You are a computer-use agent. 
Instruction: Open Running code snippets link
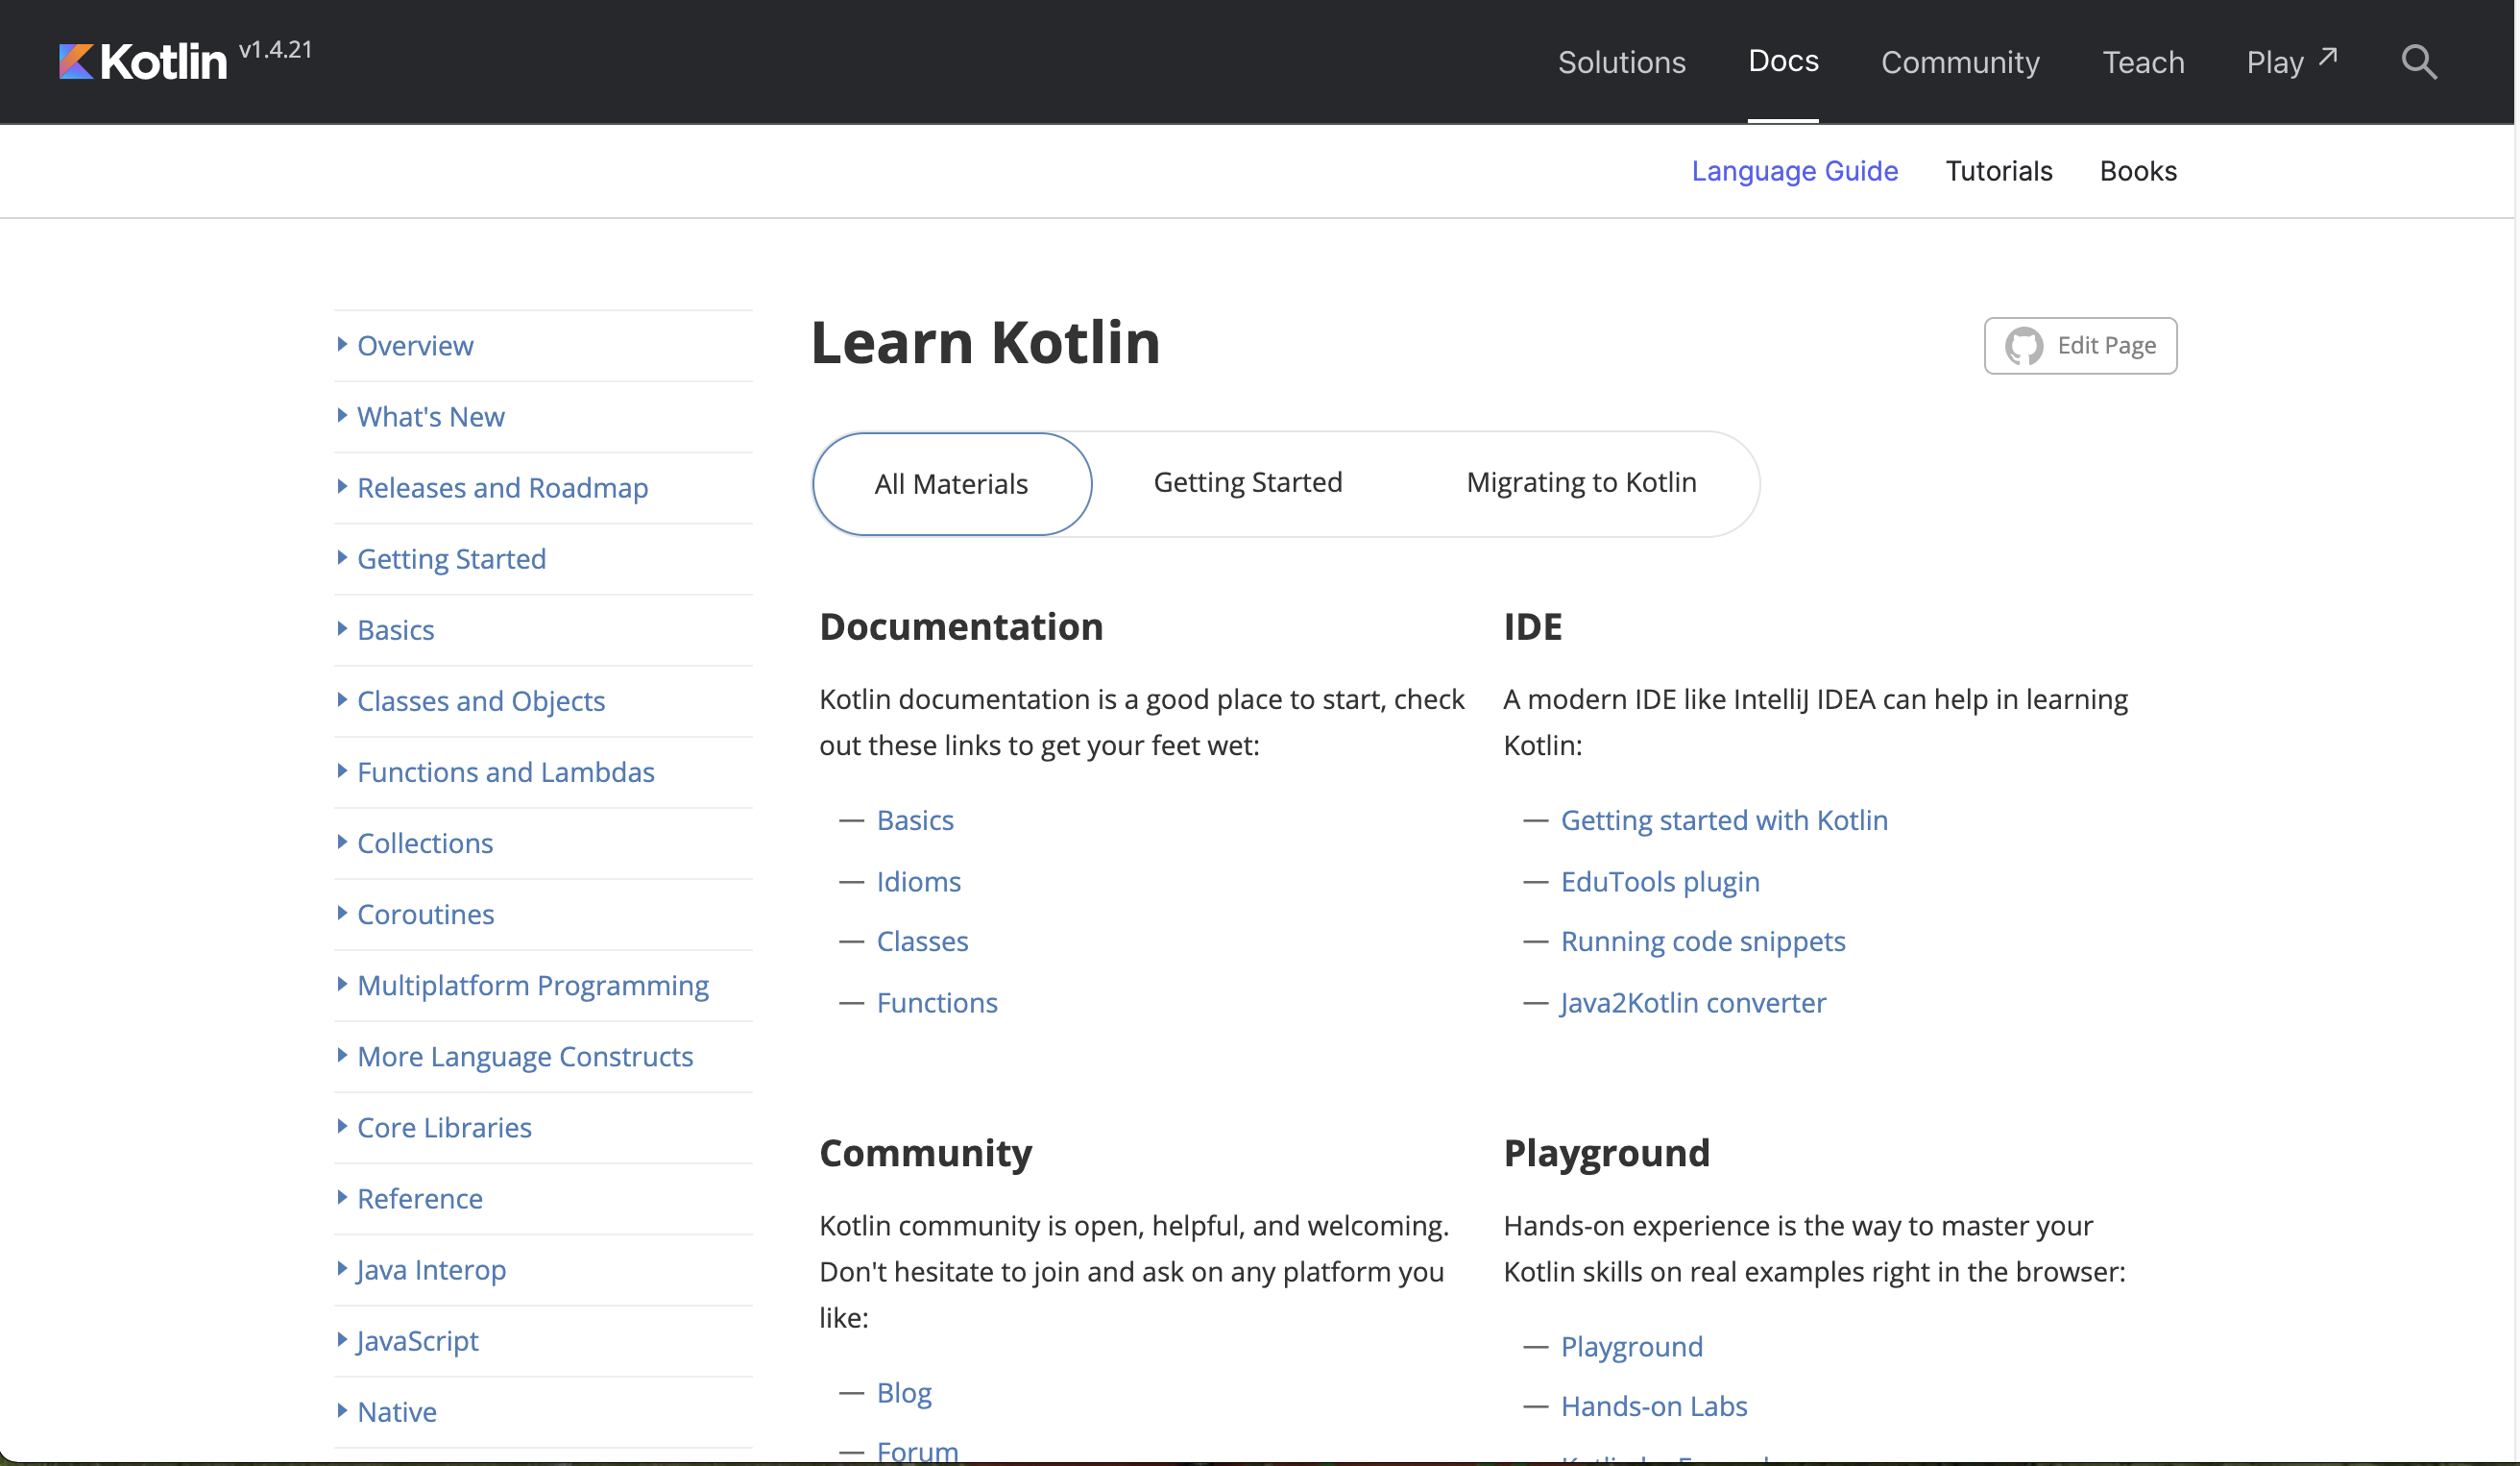click(1703, 941)
